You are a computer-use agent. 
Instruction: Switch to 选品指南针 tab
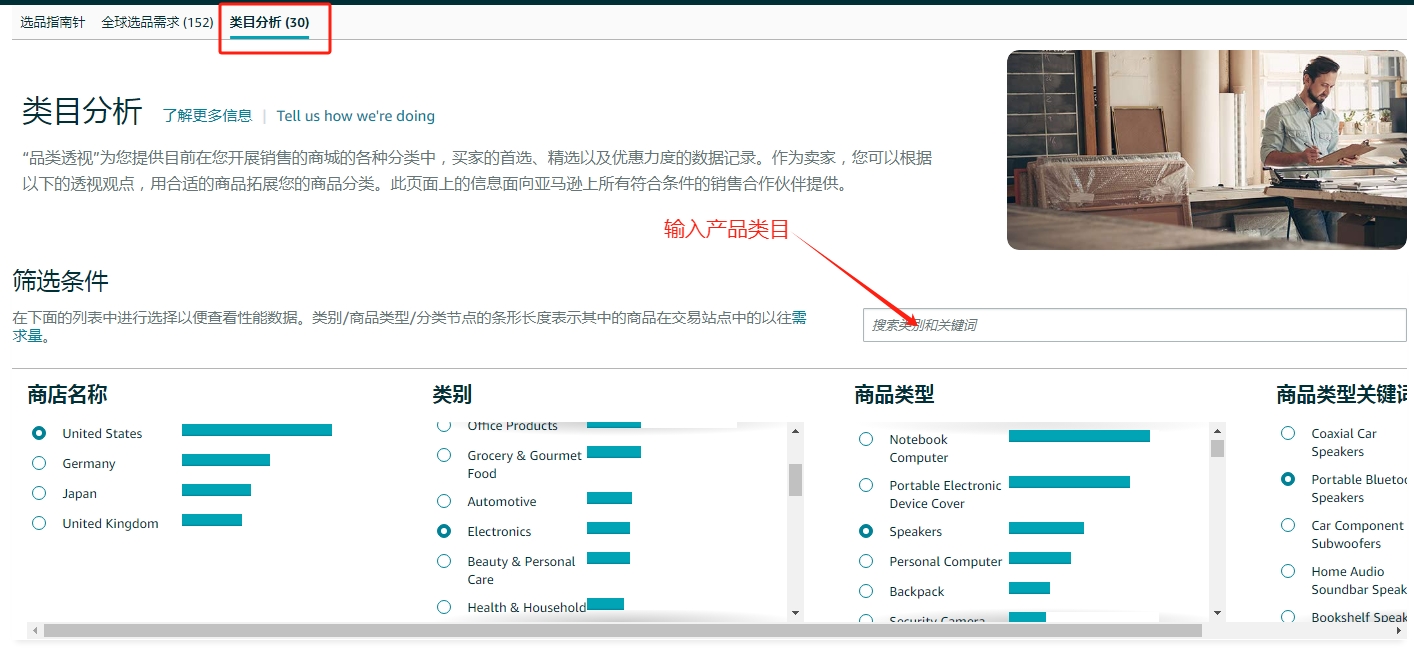(52, 21)
